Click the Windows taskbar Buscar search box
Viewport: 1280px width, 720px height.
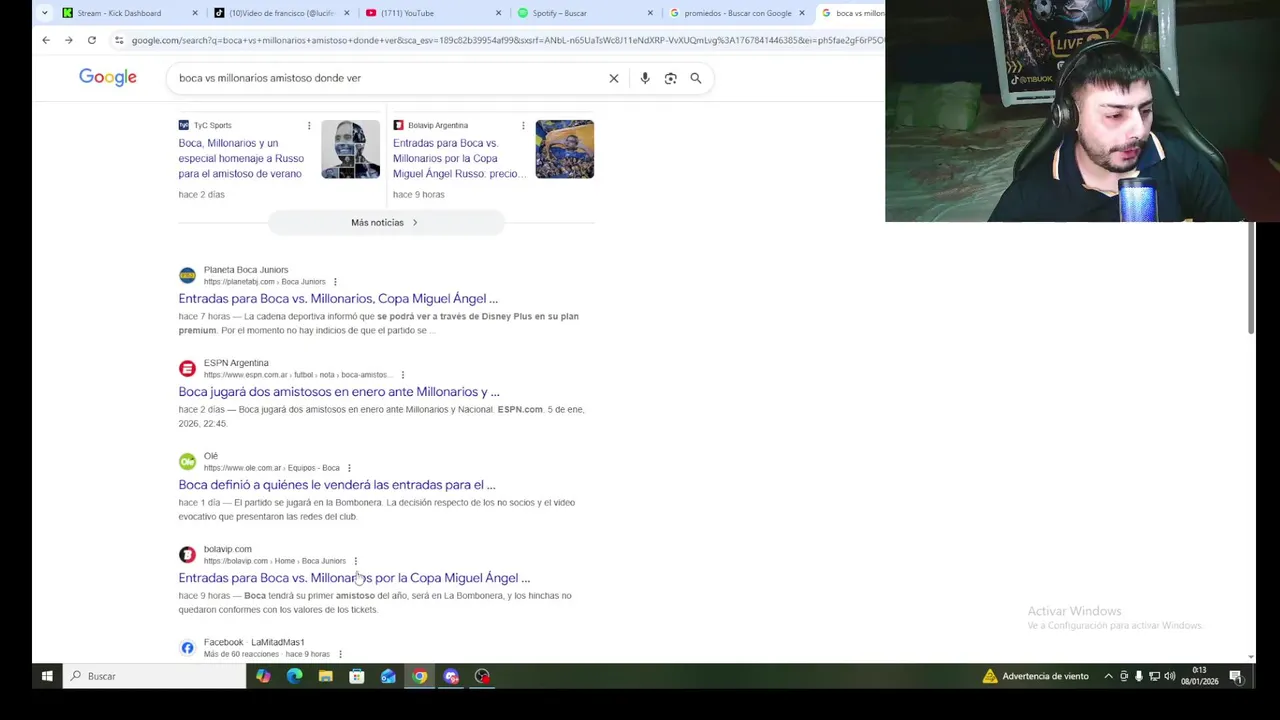(154, 676)
